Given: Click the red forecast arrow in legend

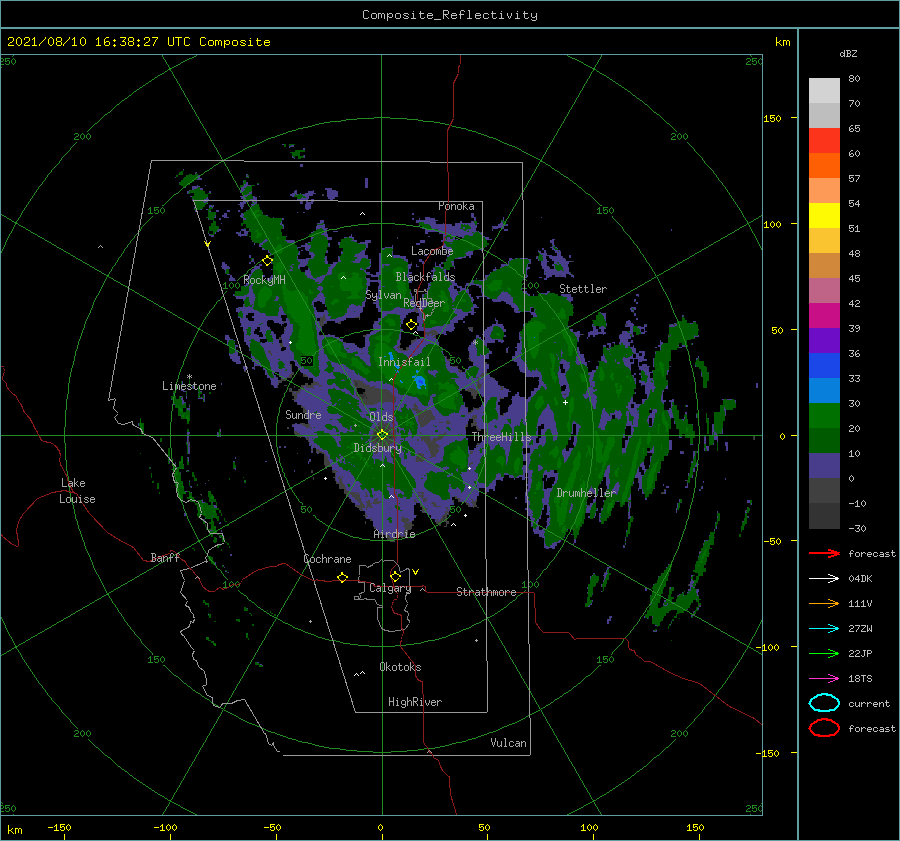Looking at the screenshot, I should [824, 553].
